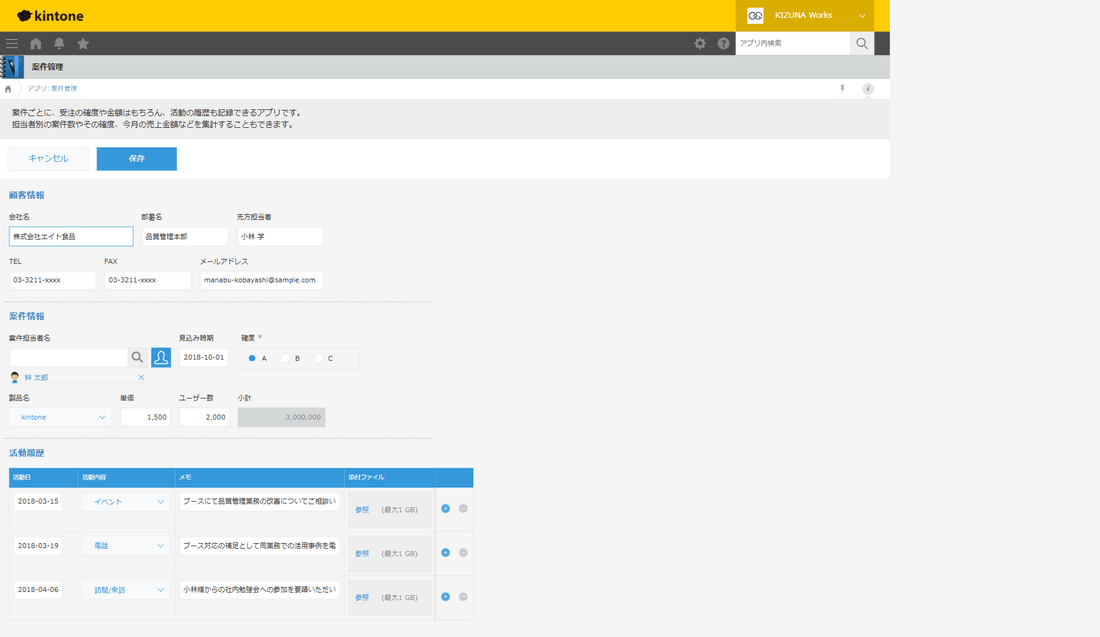Open the 製品名 kintone dropdown
The width and height of the screenshot is (1100, 637).
[61, 417]
